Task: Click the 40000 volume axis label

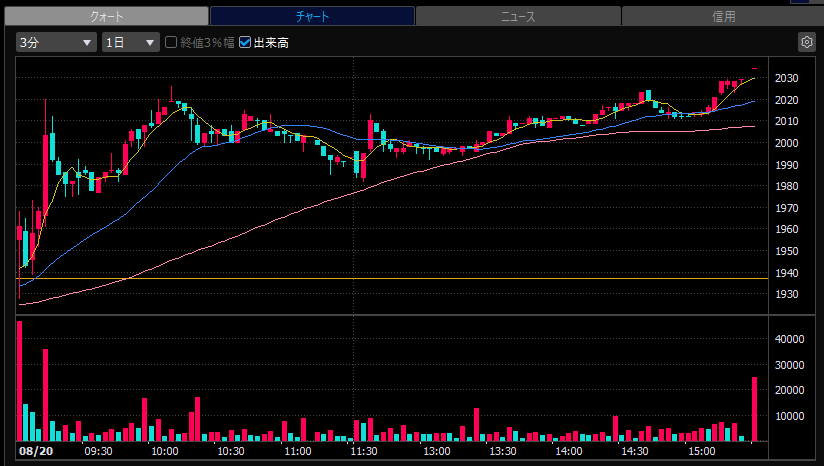Action: coord(789,339)
